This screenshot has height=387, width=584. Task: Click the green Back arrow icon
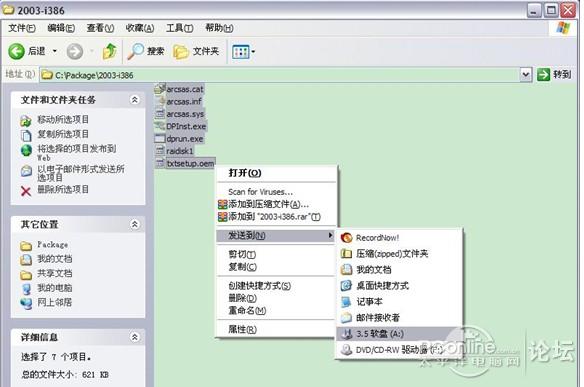pyautogui.click(x=16, y=51)
